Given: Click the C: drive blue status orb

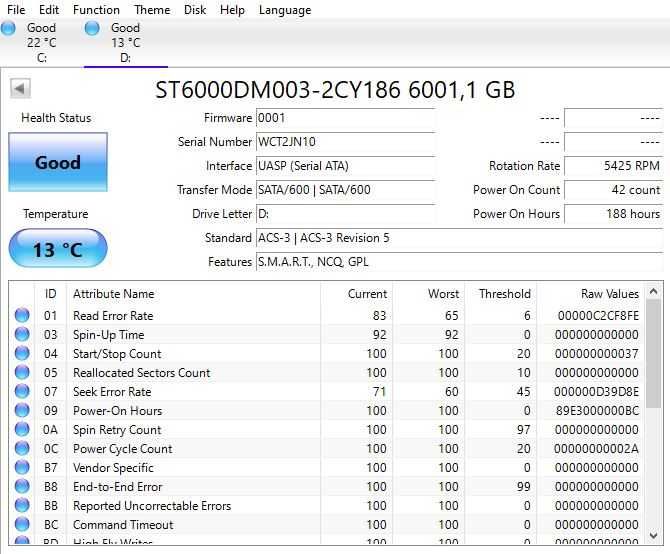Looking at the screenshot, I should pyautogui.click(x=8, y=28).
